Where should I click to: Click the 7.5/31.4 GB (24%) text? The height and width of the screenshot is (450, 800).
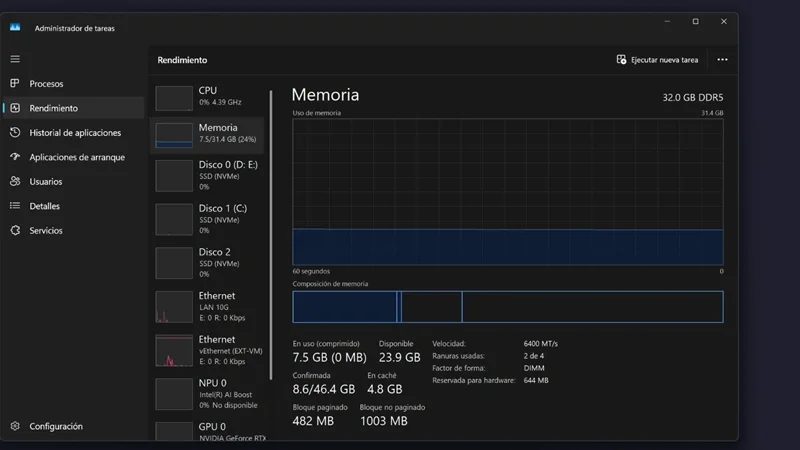[x=228, y=139]
